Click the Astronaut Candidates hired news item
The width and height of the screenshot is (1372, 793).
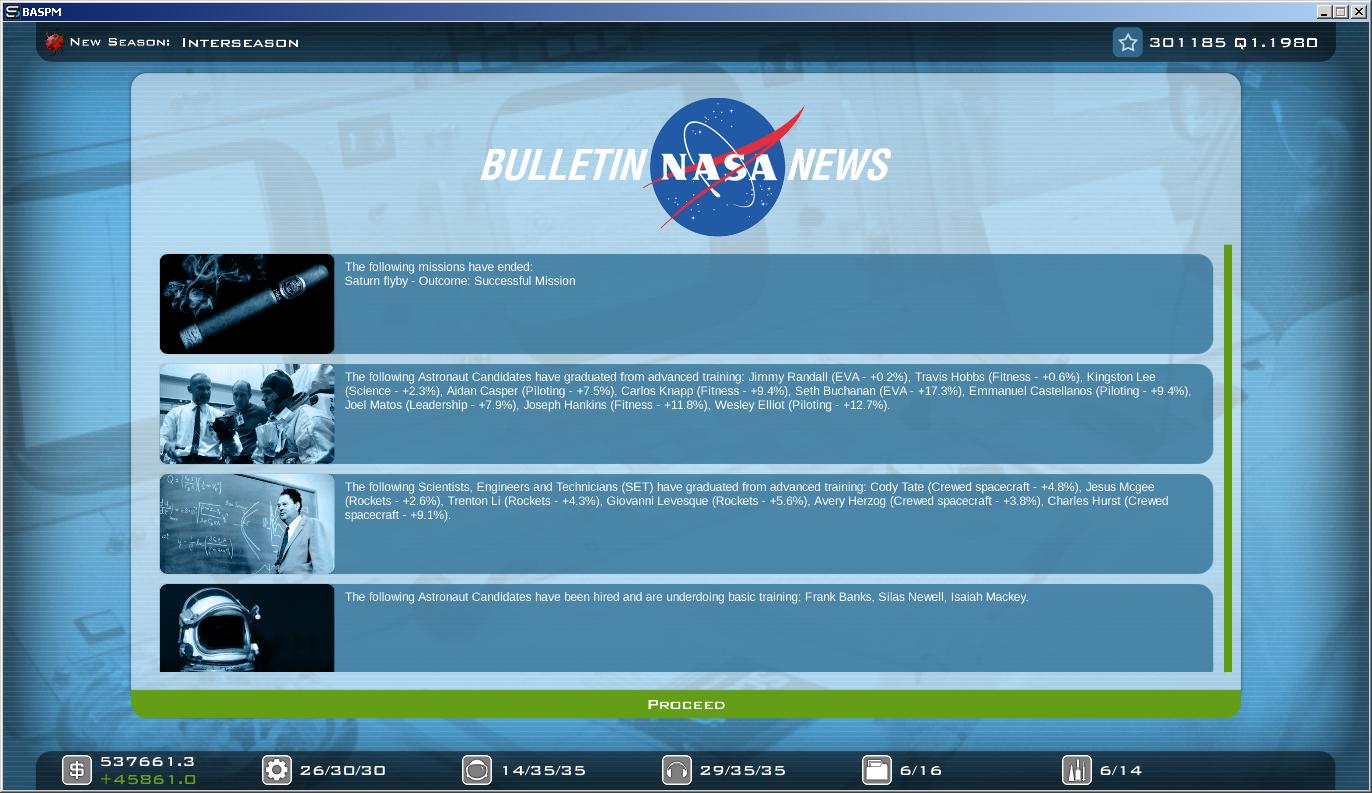[x=686, y=628]
